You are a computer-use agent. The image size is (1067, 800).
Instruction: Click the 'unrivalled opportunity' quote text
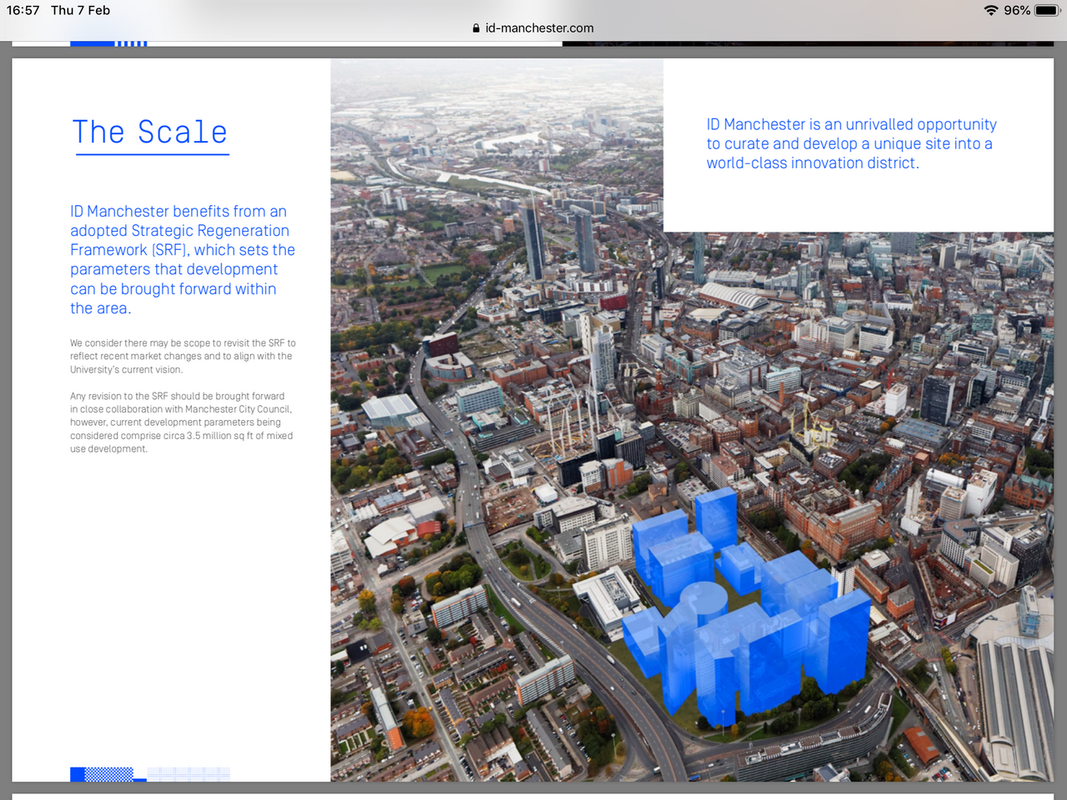[x=851, y=144]
